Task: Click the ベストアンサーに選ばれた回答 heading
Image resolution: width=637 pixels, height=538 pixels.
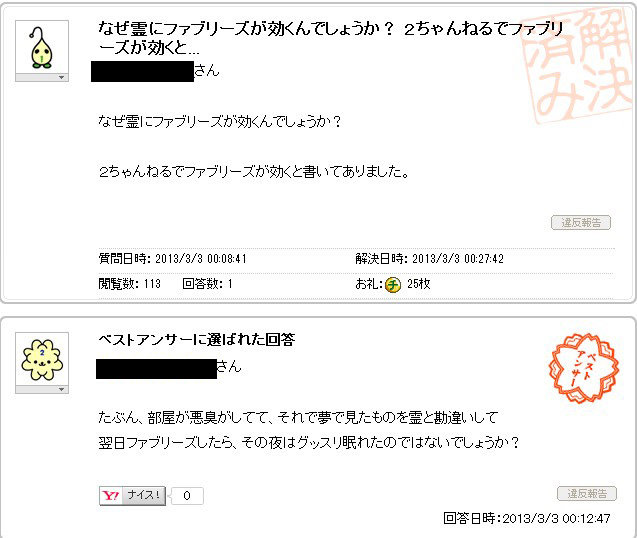Action: coord(197,340)
